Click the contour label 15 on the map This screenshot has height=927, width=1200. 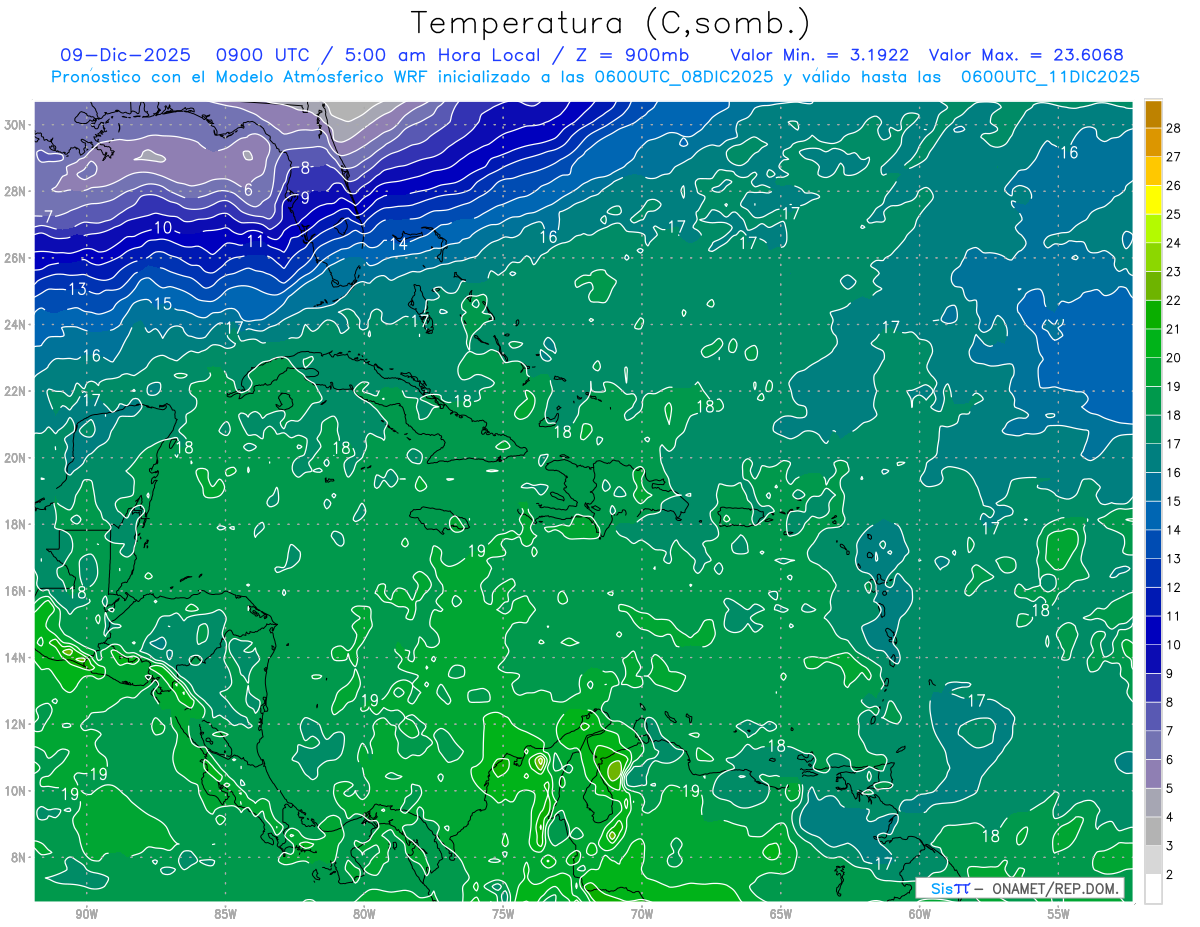[x=163, y=303]
